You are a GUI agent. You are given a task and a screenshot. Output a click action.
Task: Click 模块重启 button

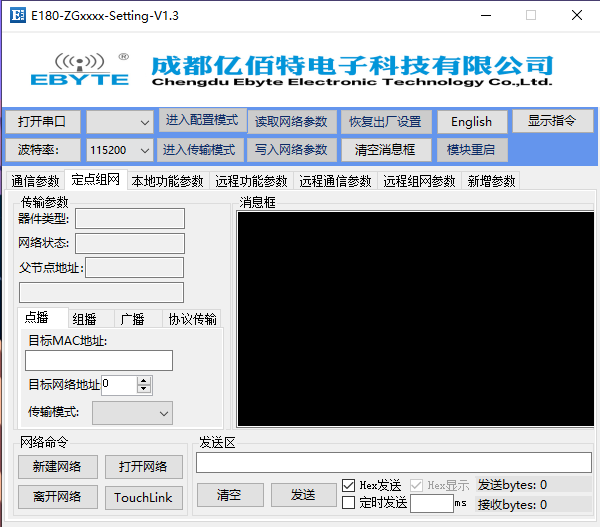pyautogui.click(x=472, y=150)
